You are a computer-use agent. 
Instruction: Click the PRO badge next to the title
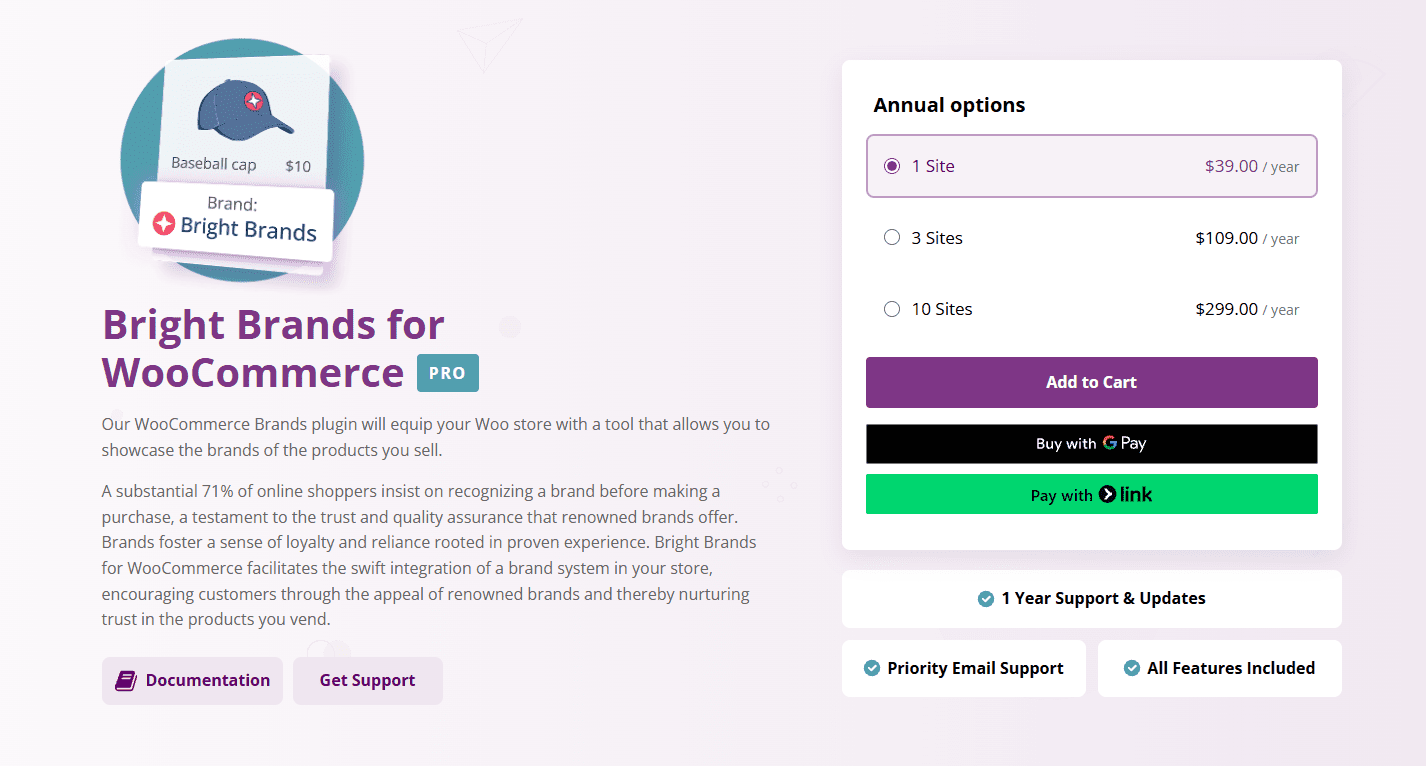447,372
